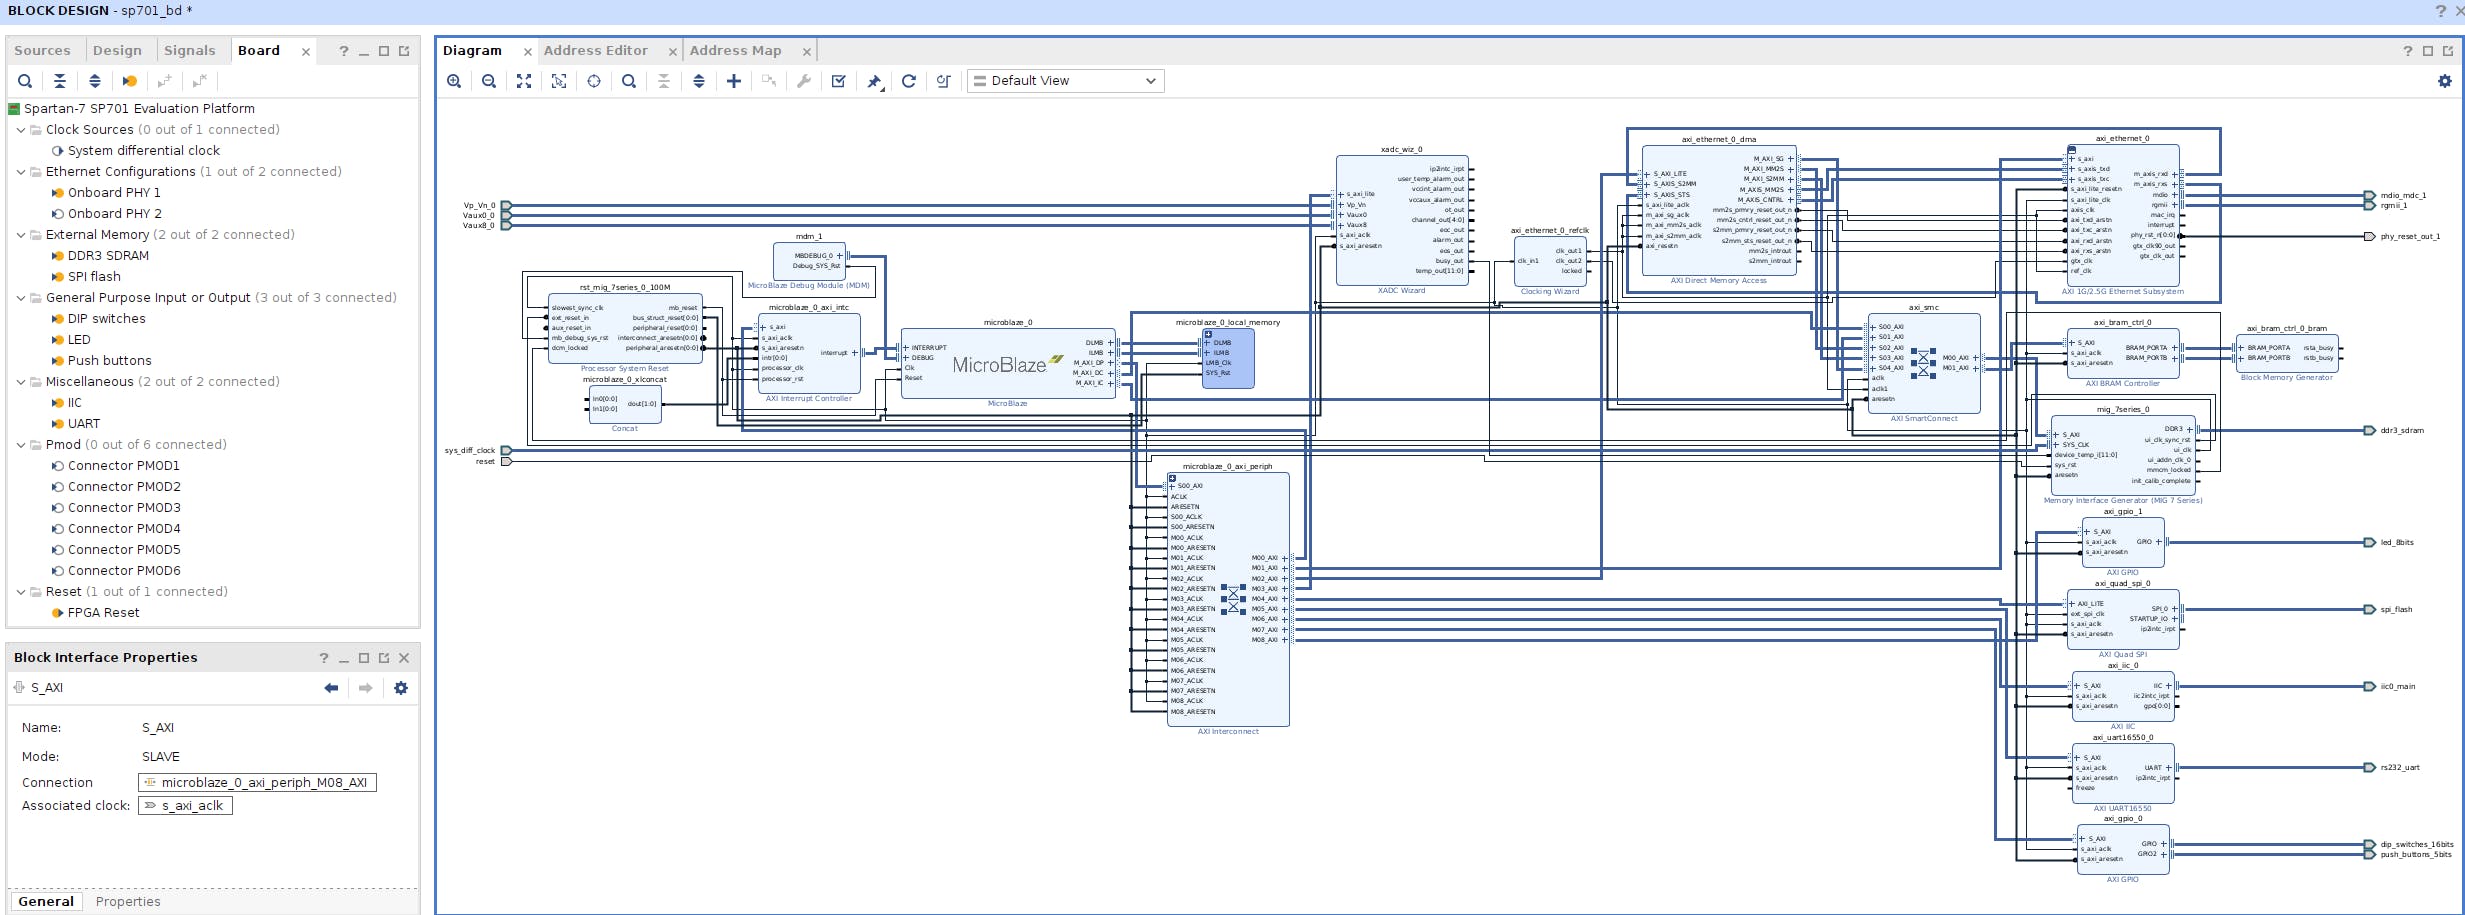Select SPI flash tree item
The image size is (2465, 915).
point(94,277)
